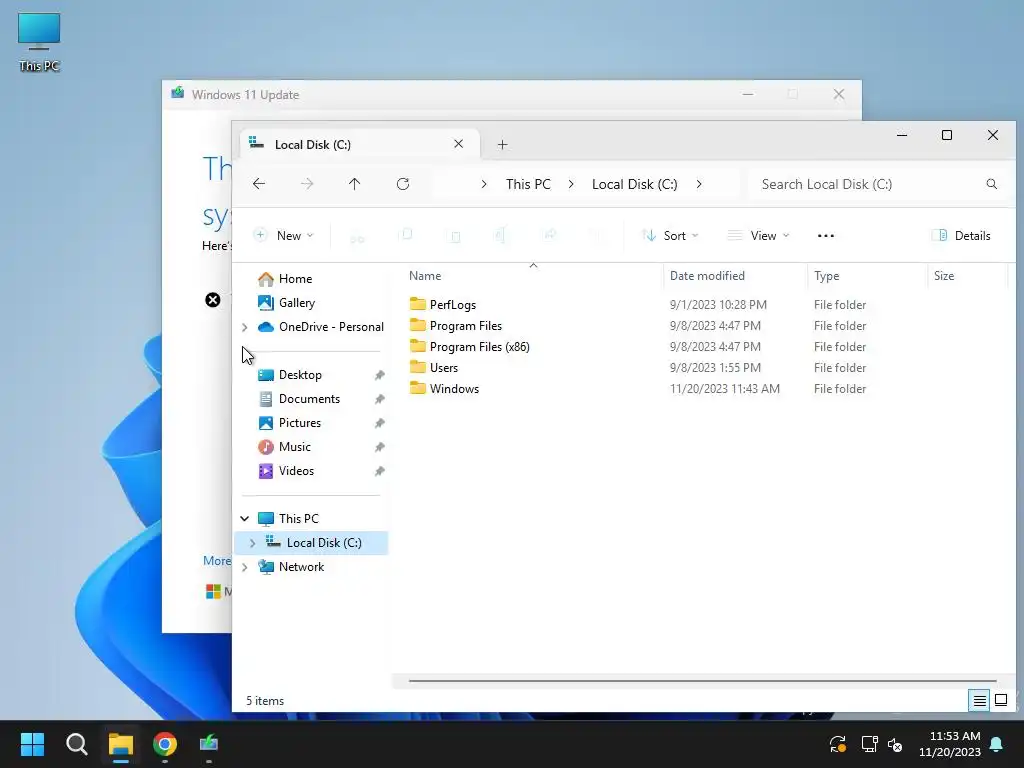Add a new Explorer tab

click(x=502, y=144)
